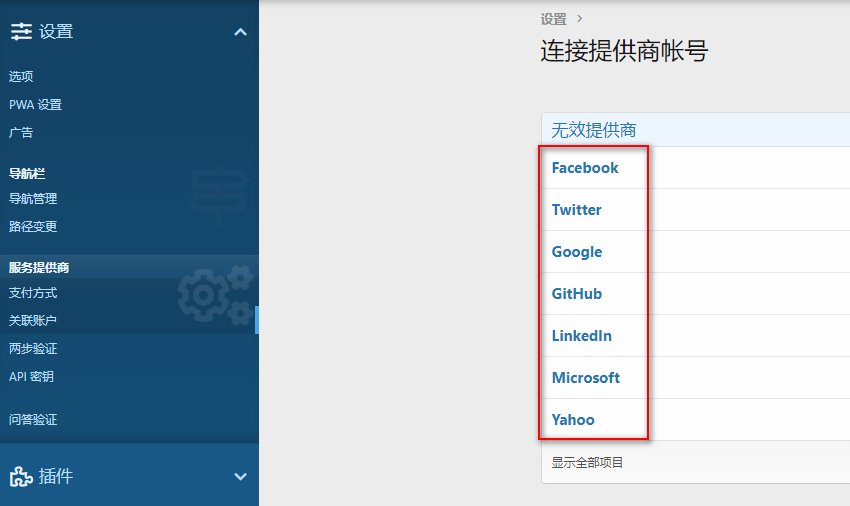Image resolution: width=850 pixels, height=506 pixels.
Task: Click the puzzle-piece 插件 icon
Action: point(21,476)
